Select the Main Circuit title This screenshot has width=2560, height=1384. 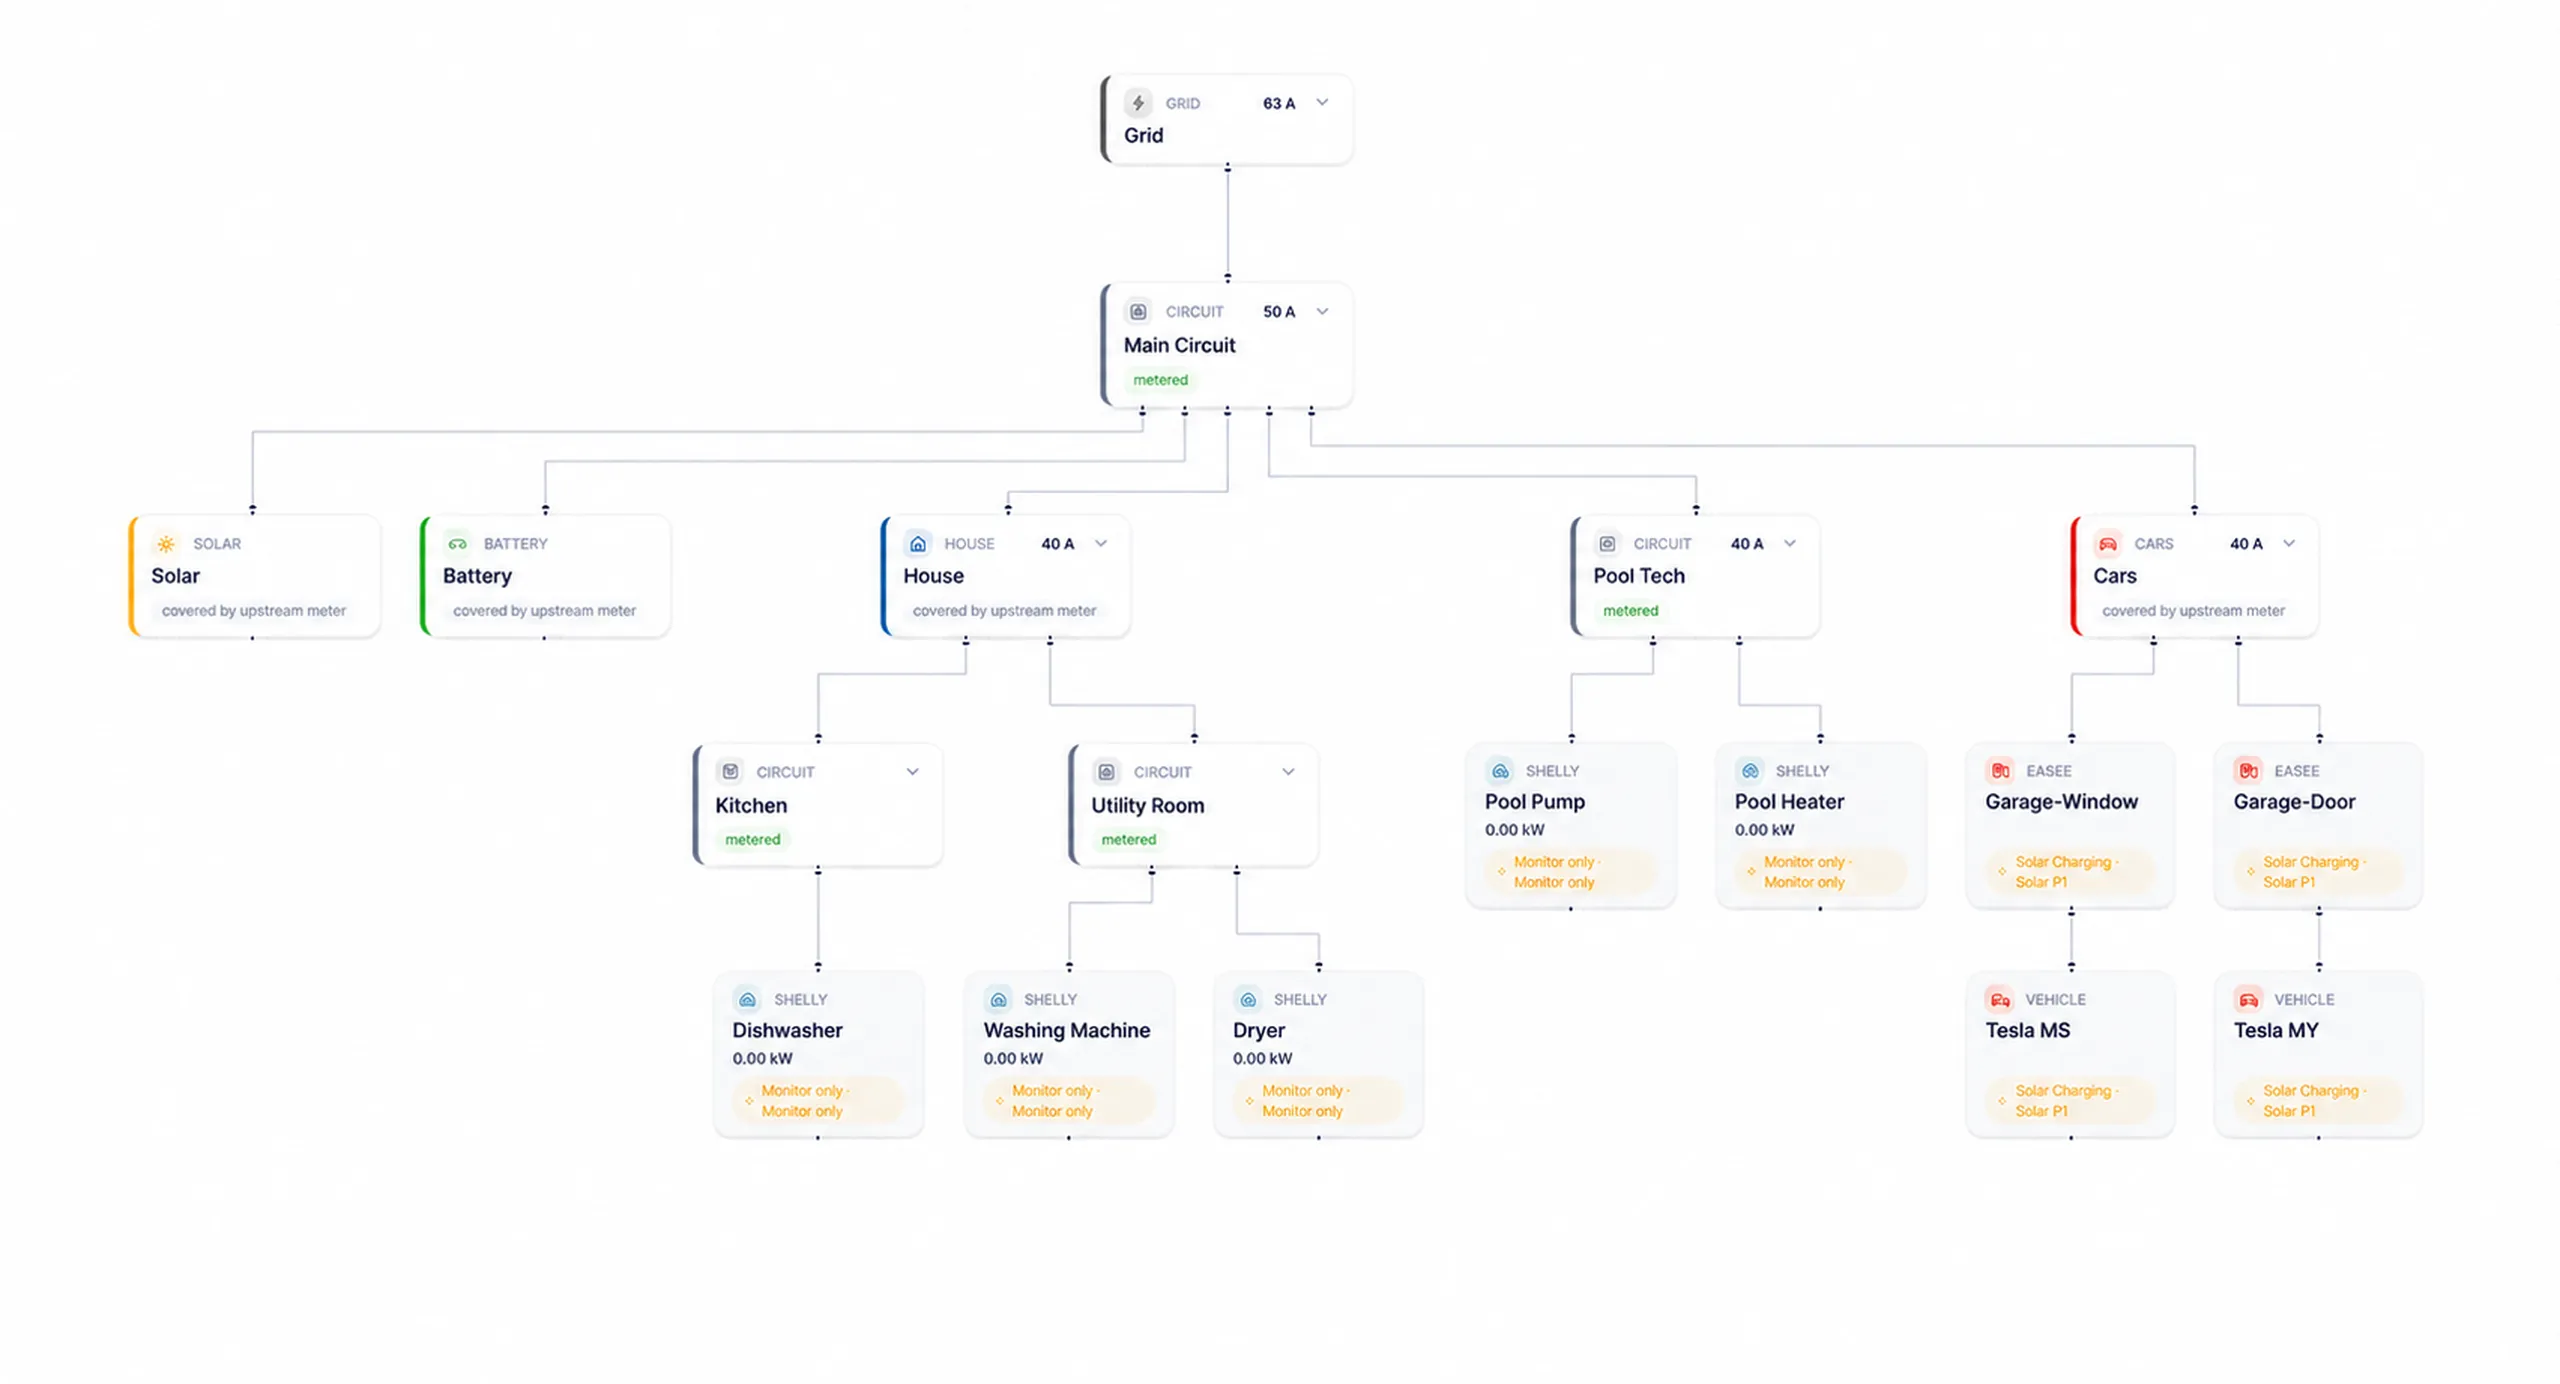1179,345
